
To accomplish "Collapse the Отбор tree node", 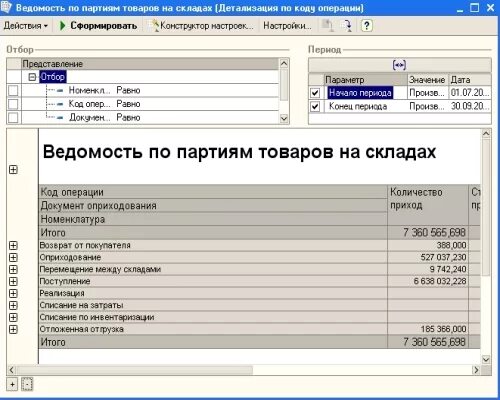I will [32, 77].
